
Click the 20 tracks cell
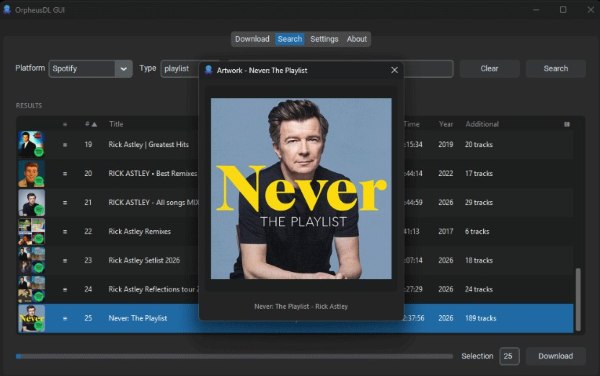click(x=479, y=145)
